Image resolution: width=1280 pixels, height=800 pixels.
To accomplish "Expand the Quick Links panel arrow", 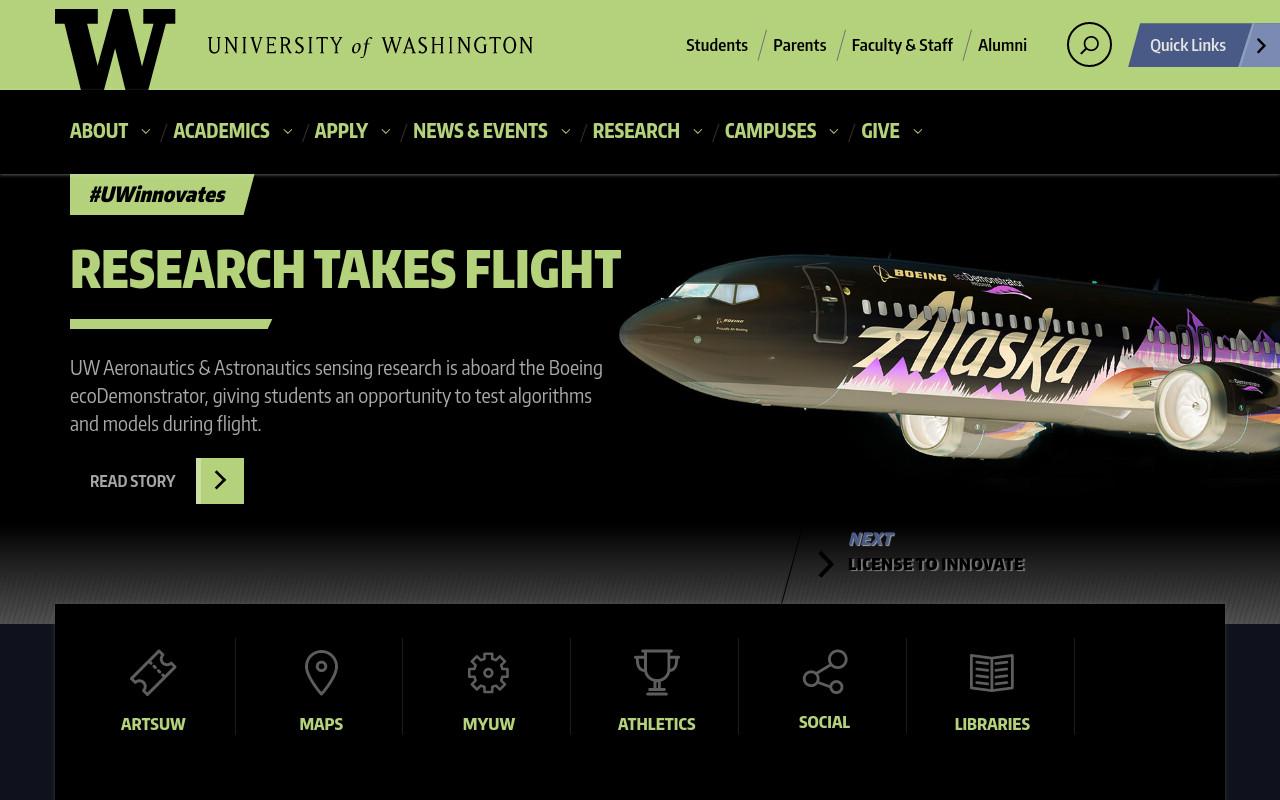I will click(x=1261, y=45).
